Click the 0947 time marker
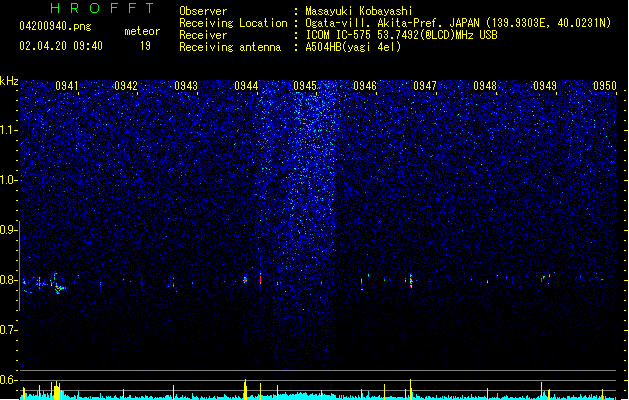The width and height of the screenshot is (629, 400). (x=425, y=86)
